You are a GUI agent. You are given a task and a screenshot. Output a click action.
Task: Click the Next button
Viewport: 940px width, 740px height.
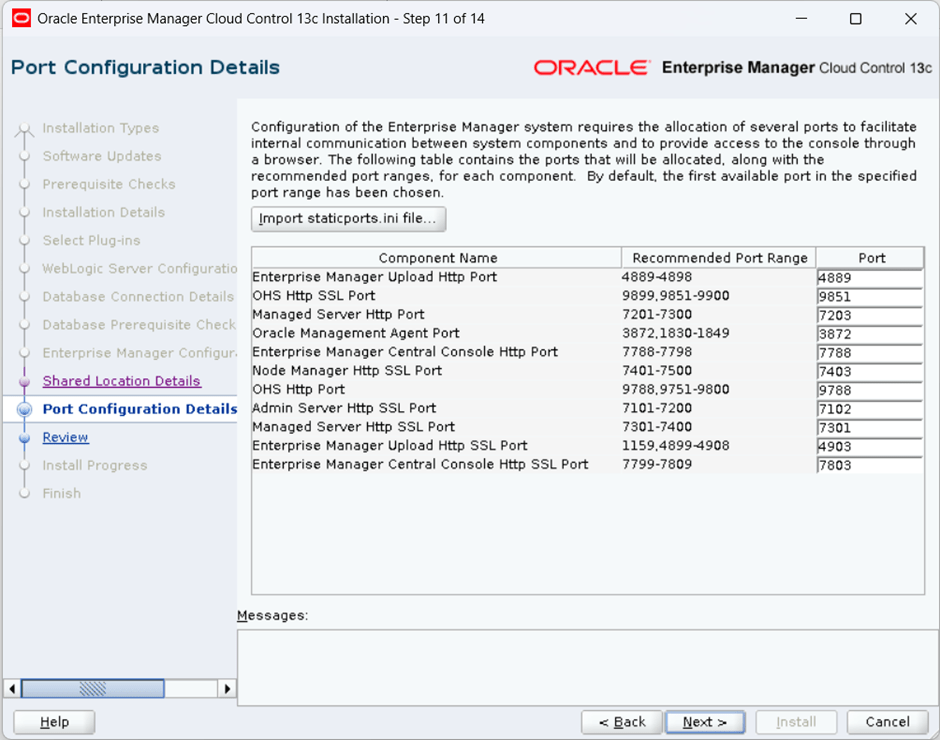[704, 722]
